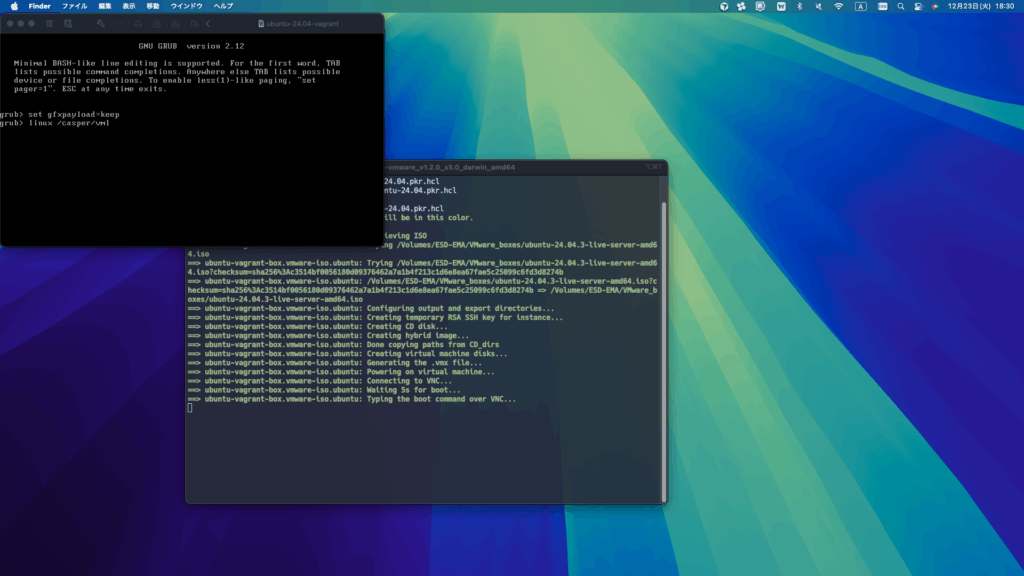Open Spotlight search magnifier icon

point(902,6)
